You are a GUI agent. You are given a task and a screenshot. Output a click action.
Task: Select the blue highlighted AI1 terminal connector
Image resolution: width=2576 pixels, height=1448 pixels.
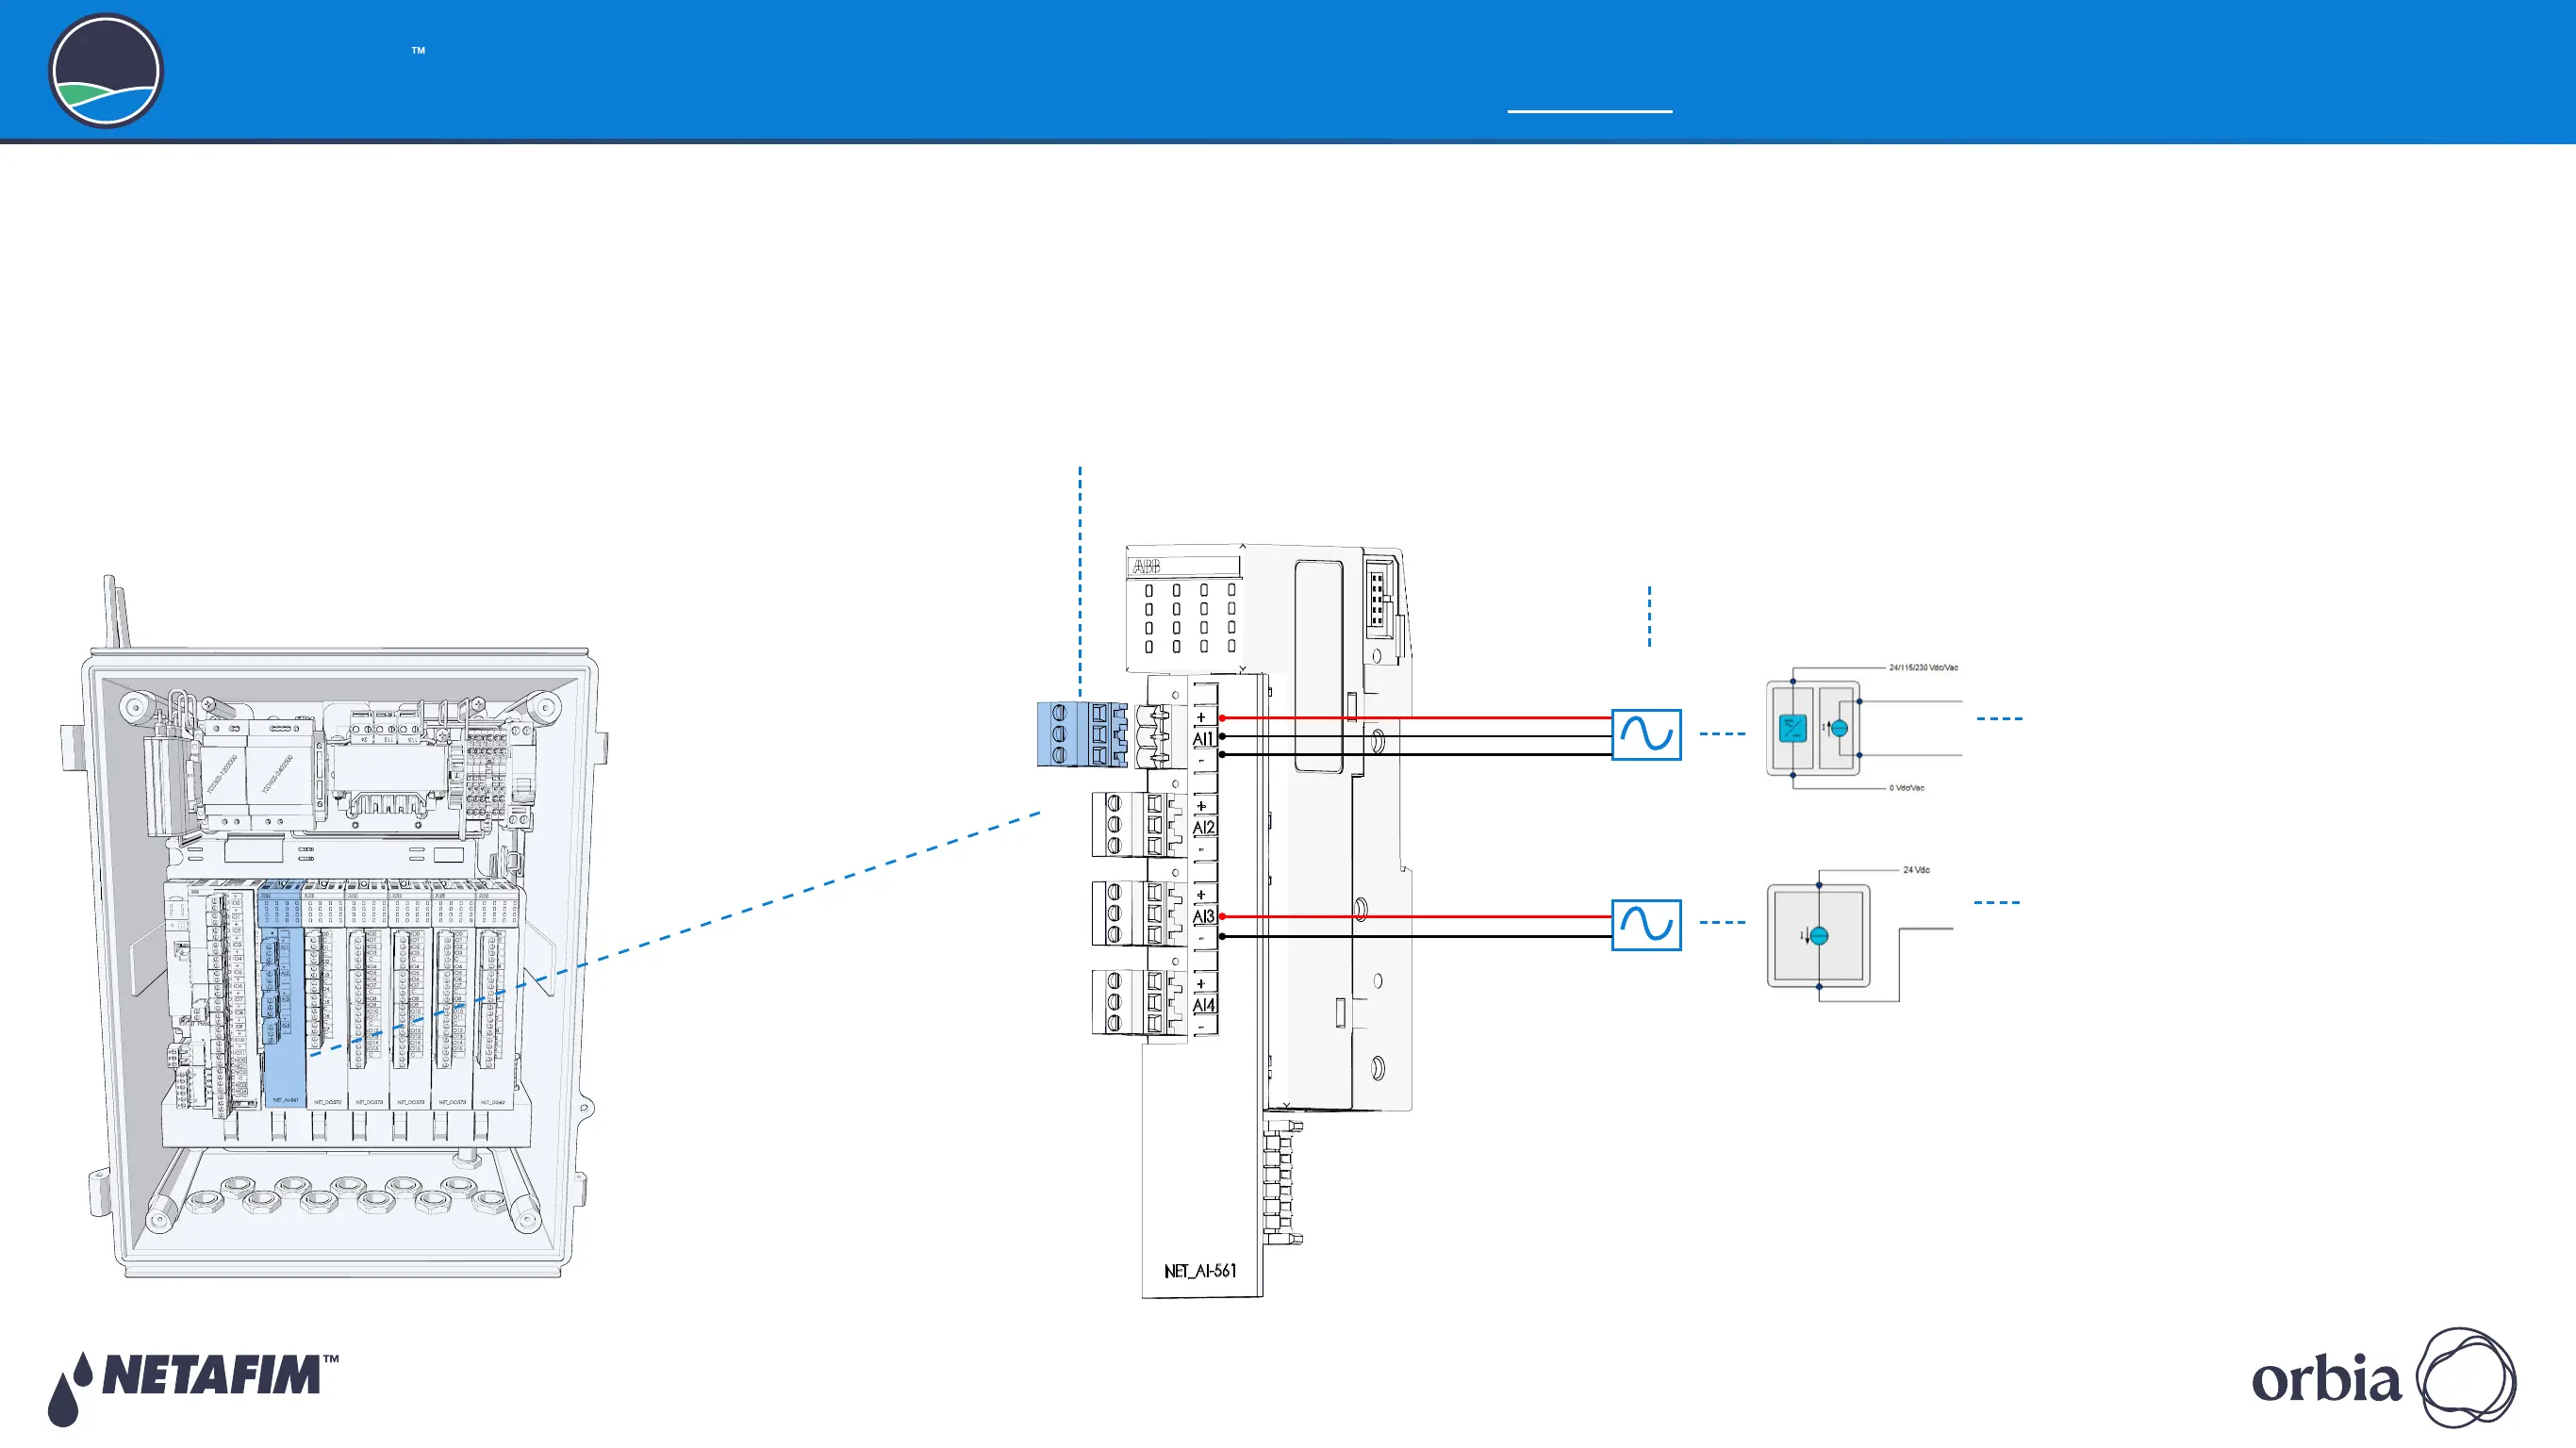(x=1082, y=734)
